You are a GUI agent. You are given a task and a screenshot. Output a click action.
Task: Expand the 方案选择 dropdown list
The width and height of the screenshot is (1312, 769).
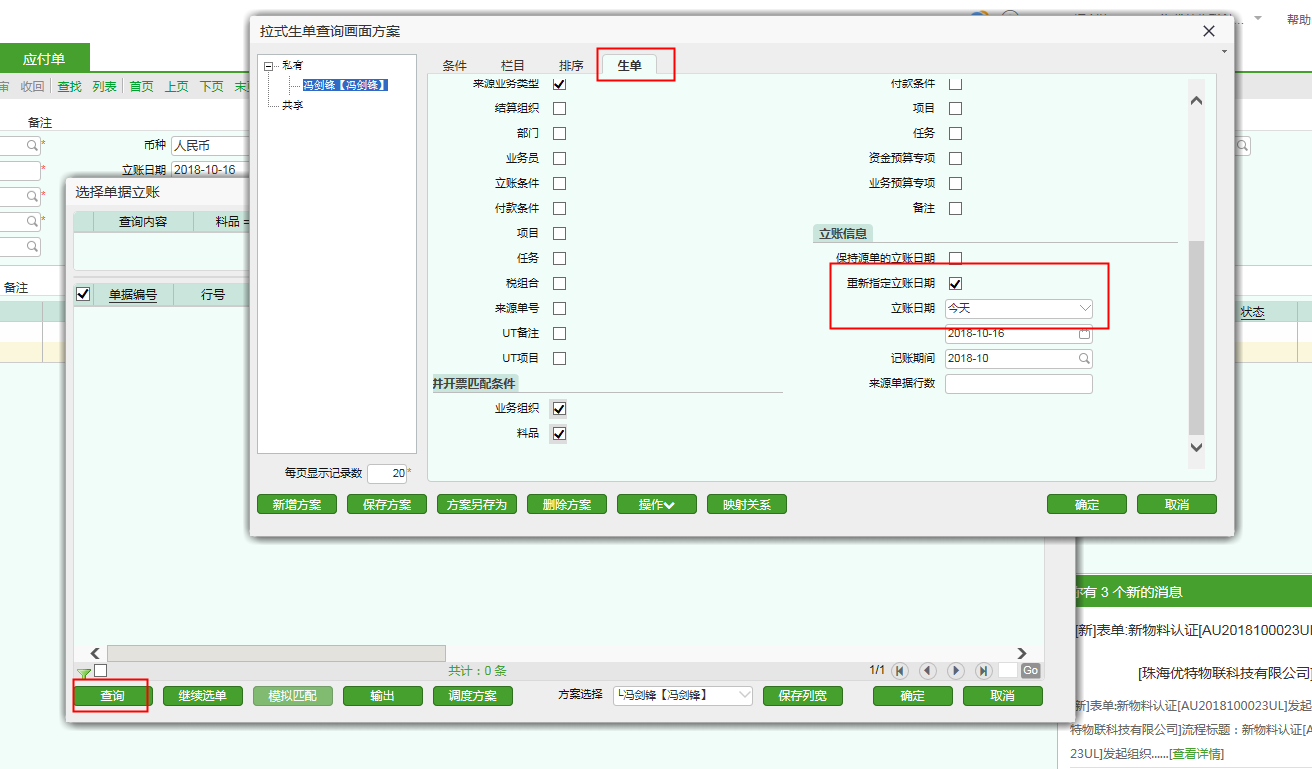[x=743, y=696]
